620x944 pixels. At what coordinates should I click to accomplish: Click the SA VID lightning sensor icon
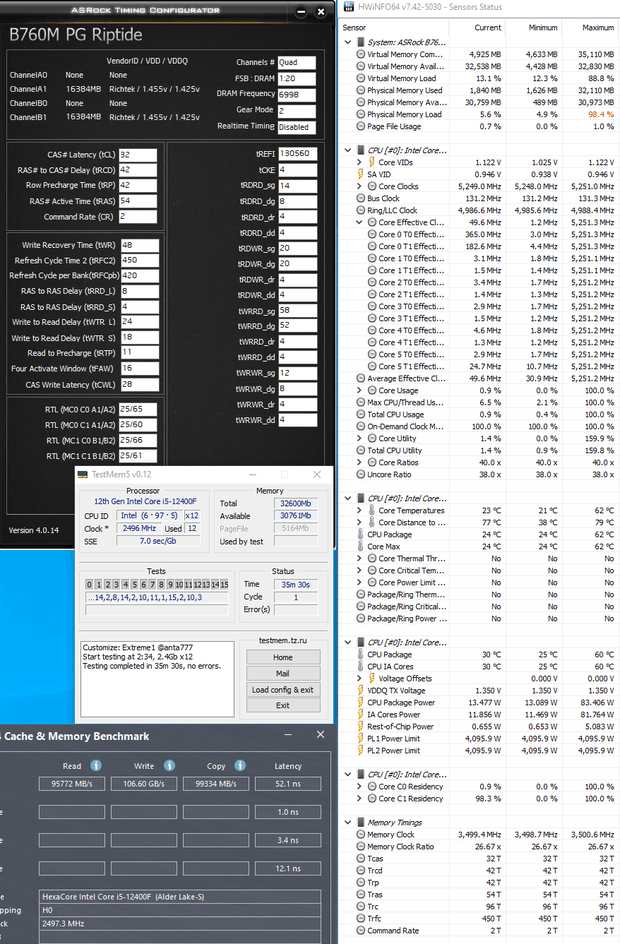(361, 174)
